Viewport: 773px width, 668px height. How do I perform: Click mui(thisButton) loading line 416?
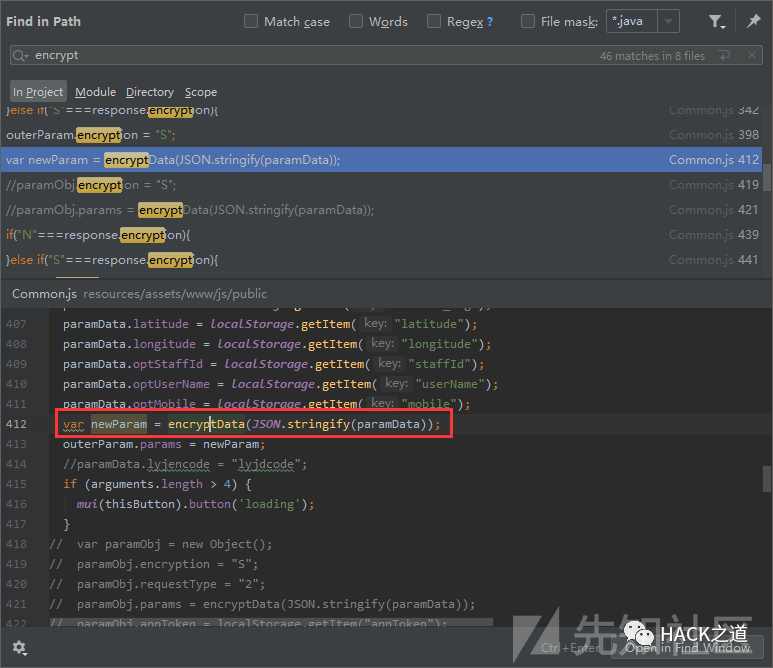(195, 504)
